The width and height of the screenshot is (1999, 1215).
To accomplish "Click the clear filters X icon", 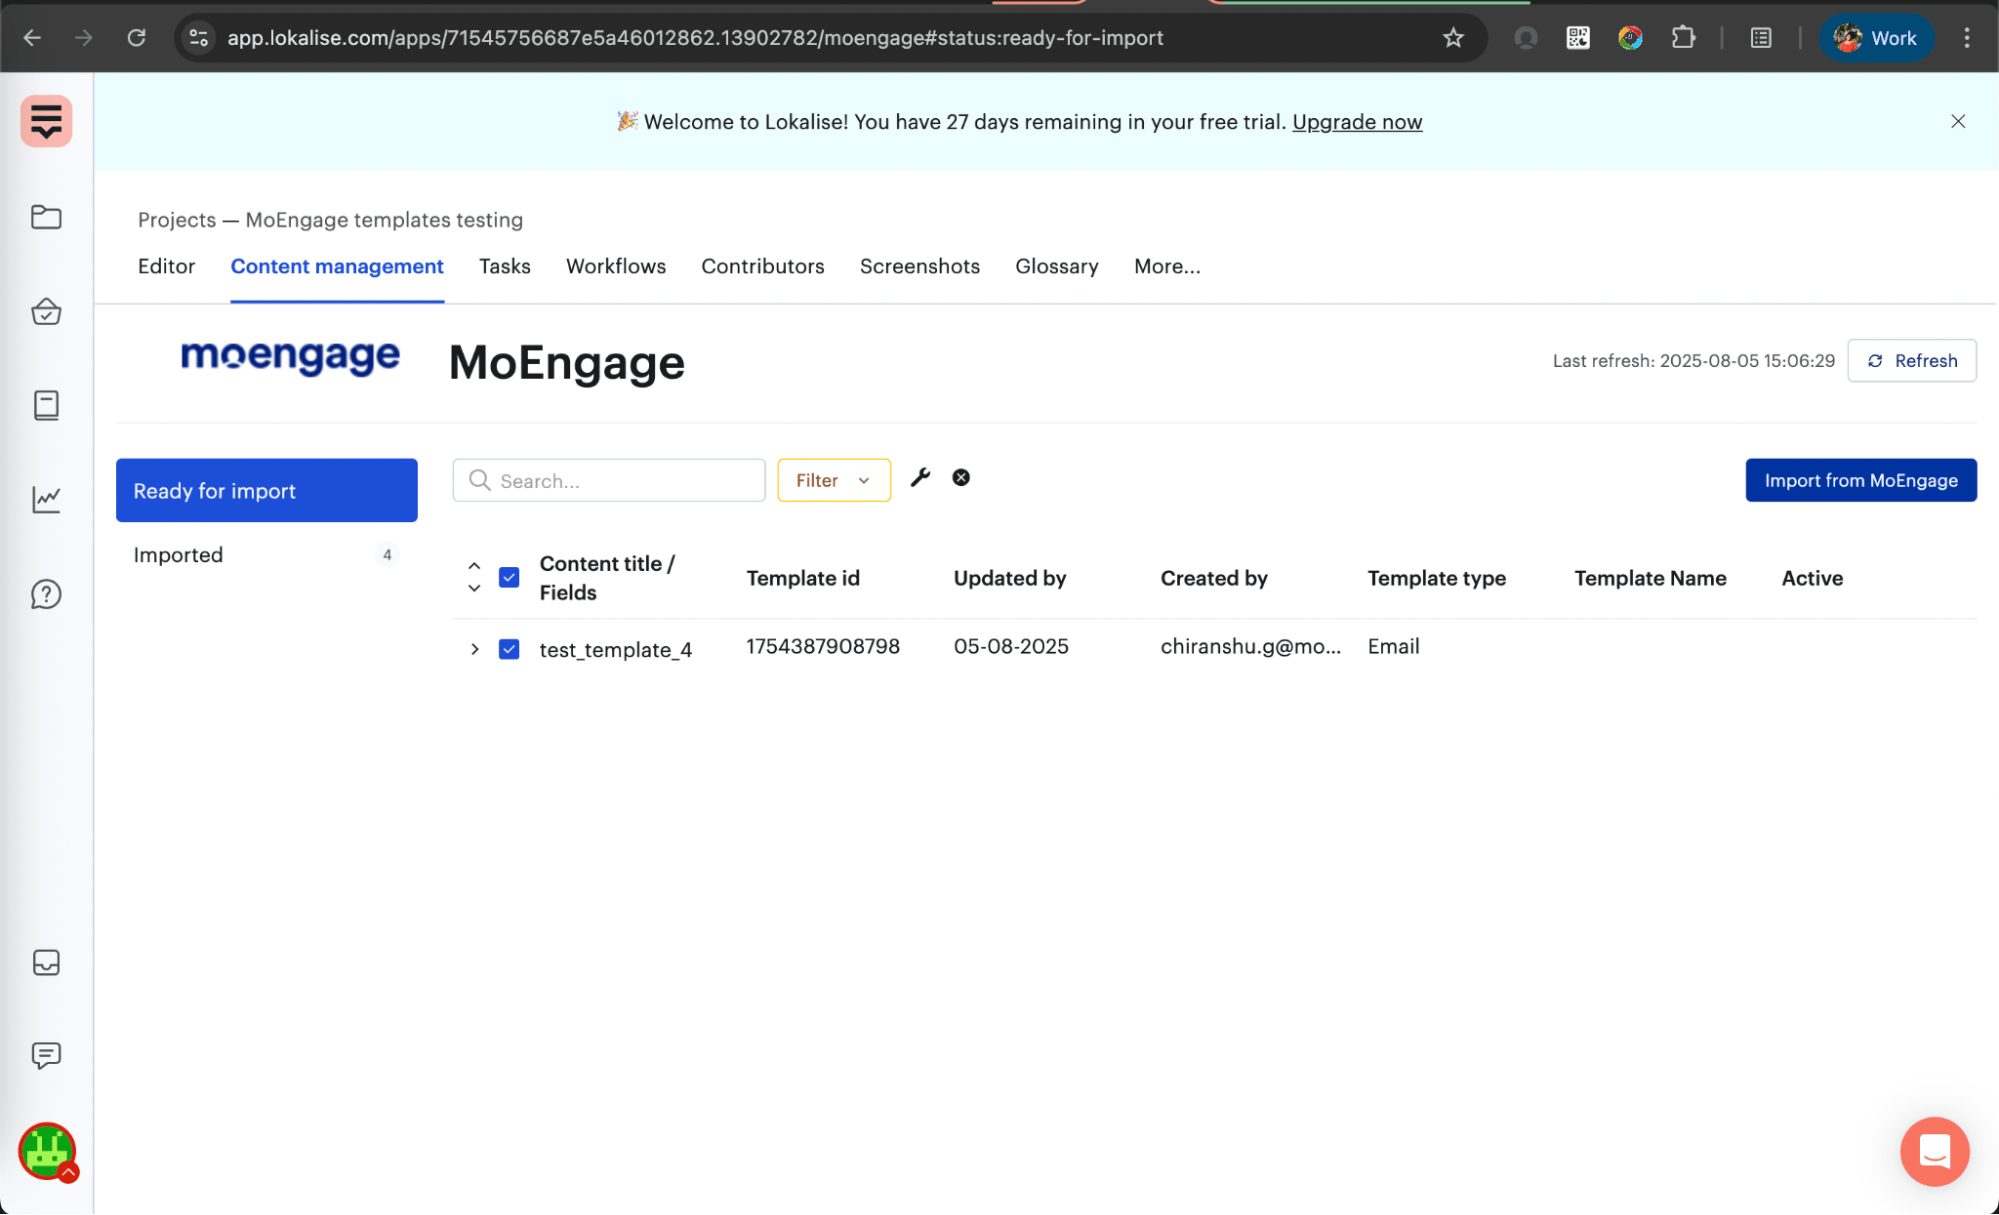I will click(x=961, y=477).
